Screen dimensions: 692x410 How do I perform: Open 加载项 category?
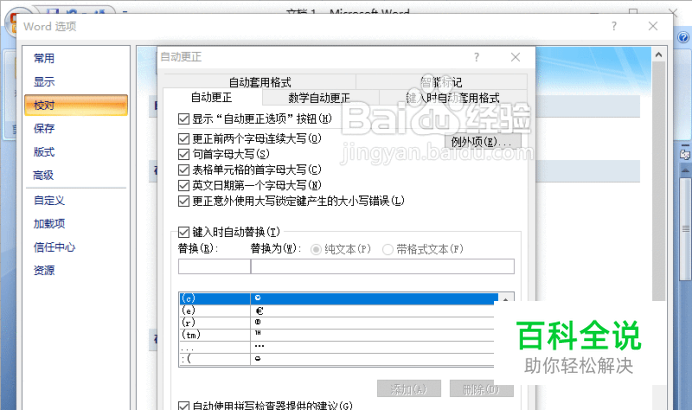tap(49, 224)
